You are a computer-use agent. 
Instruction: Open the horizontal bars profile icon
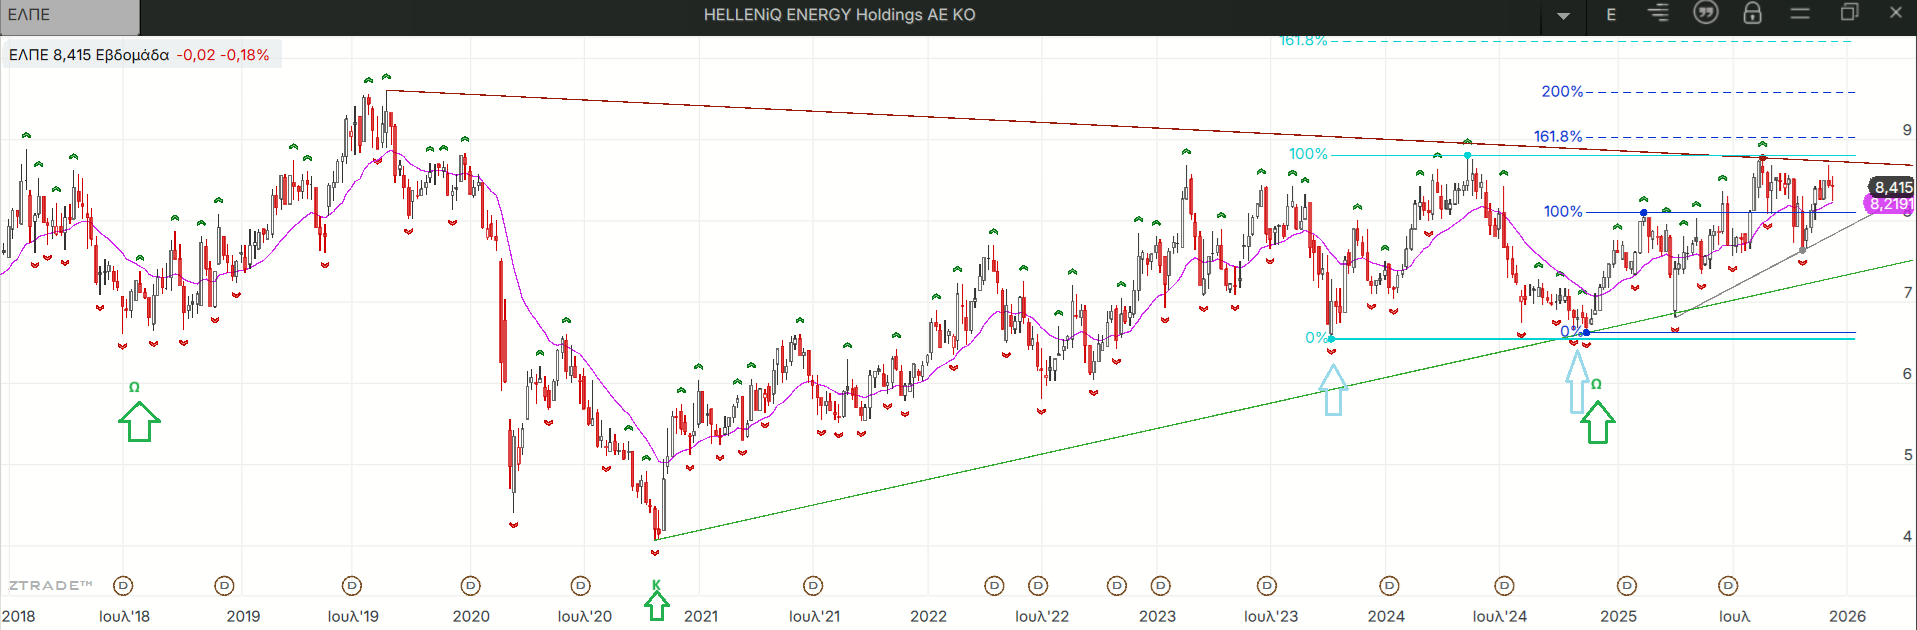1658,13
